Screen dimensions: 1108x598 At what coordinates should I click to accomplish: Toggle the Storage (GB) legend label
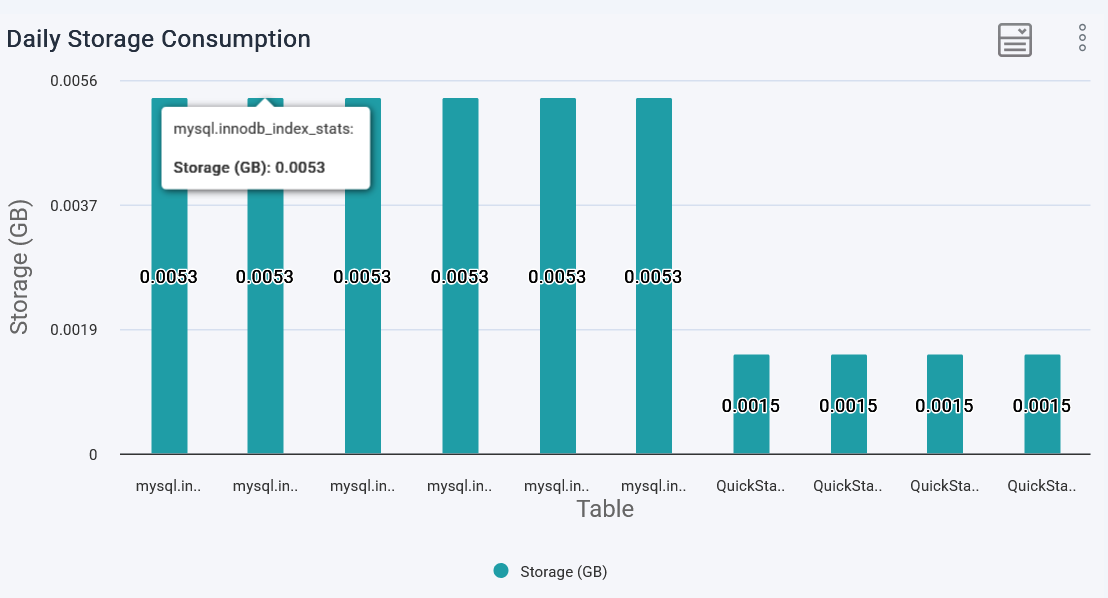[564, 572]
